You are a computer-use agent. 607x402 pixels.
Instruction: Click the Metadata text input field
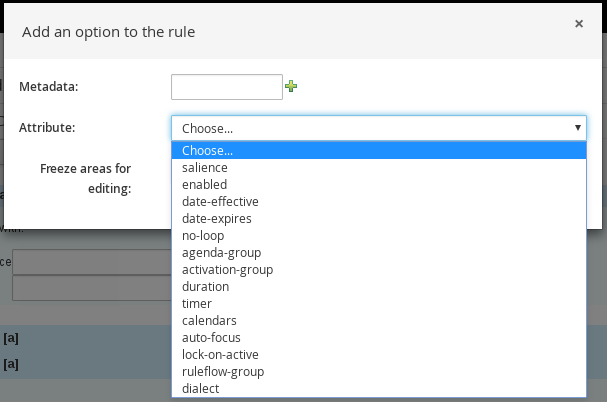(x=227, y=87)
